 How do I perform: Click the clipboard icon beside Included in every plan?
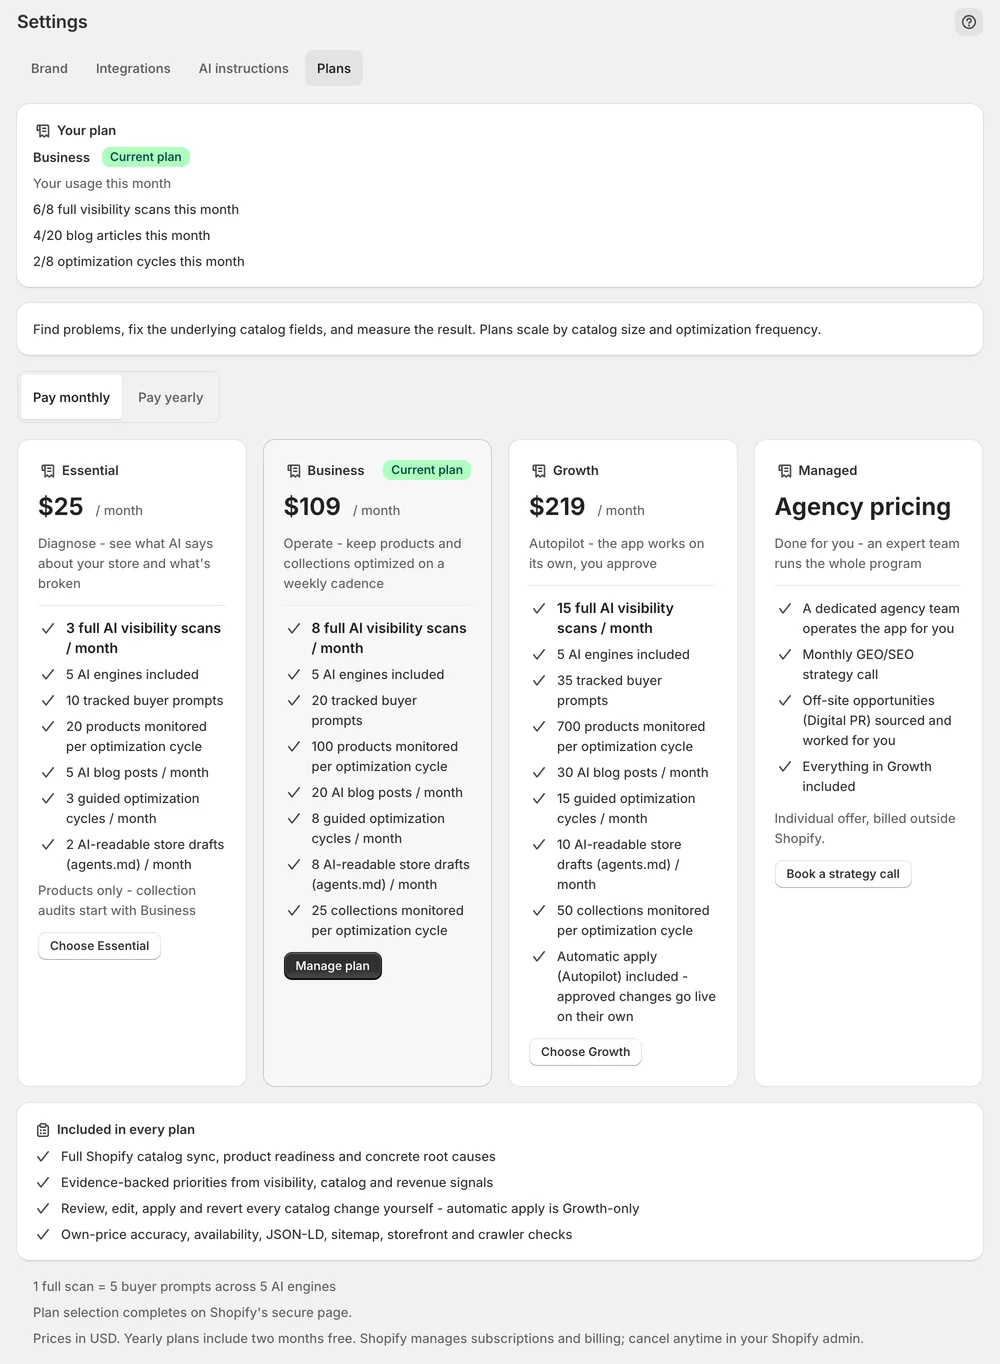click(43, 1130)
